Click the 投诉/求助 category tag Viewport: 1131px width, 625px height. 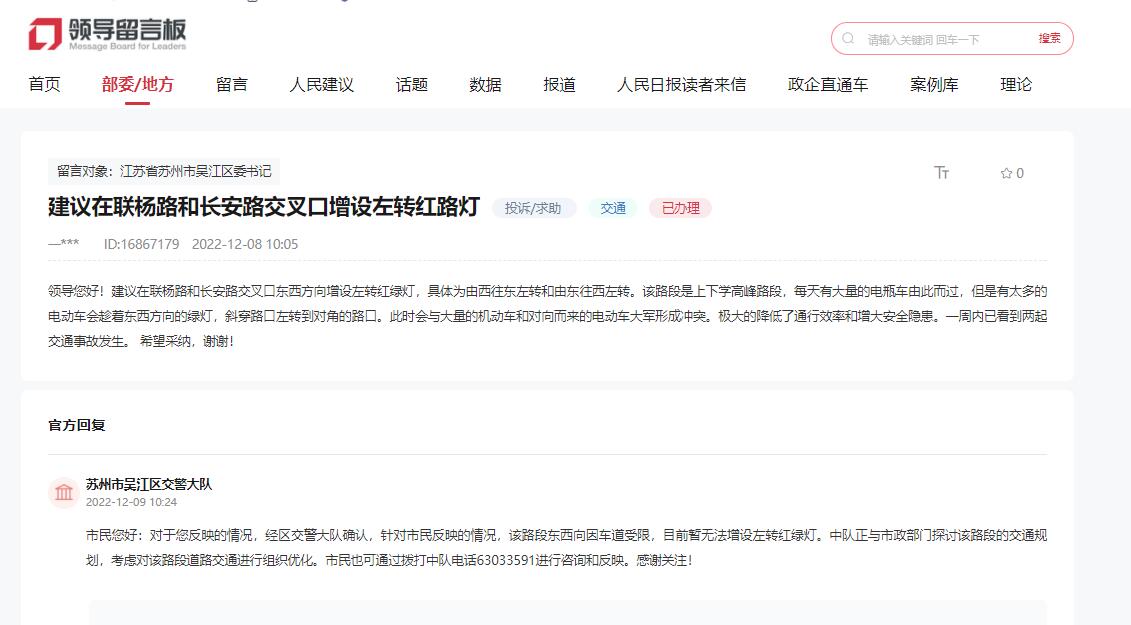[533, 208]
